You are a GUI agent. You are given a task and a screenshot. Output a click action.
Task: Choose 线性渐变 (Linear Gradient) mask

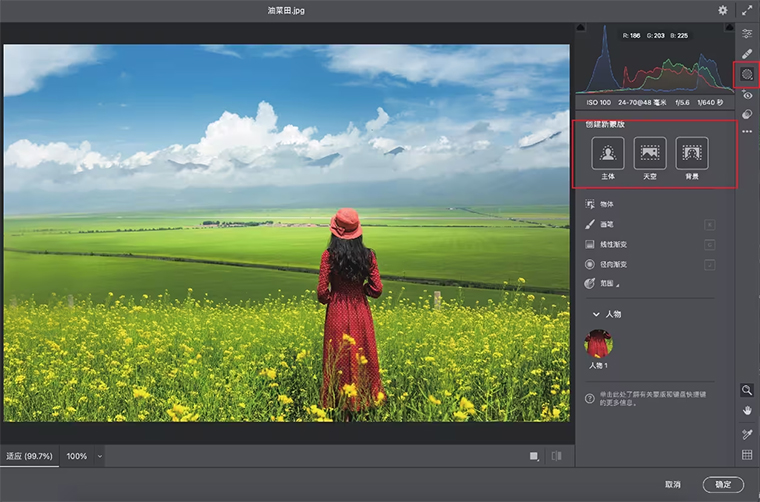click(614, 244)
